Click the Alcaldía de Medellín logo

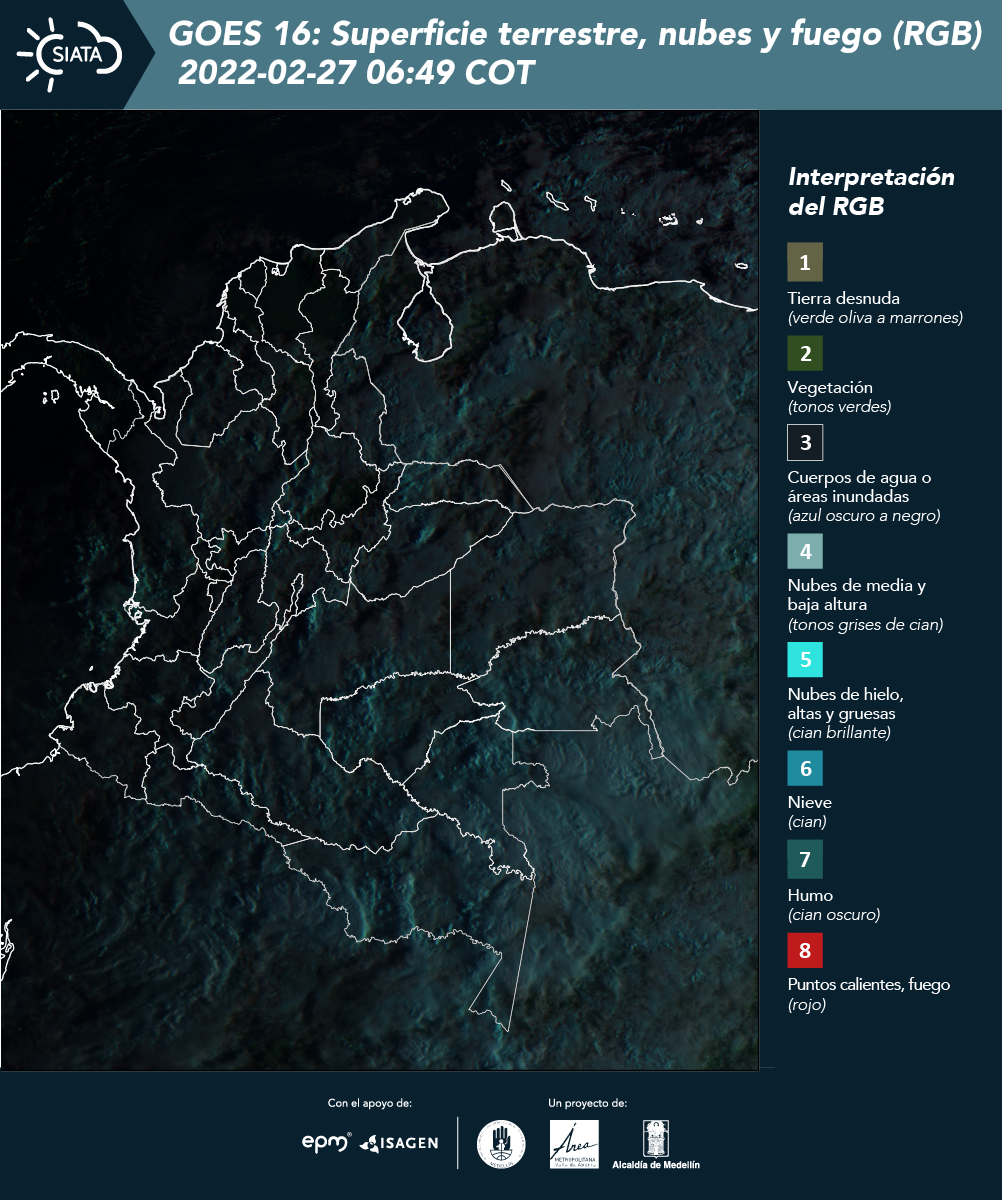(656, 1144)
